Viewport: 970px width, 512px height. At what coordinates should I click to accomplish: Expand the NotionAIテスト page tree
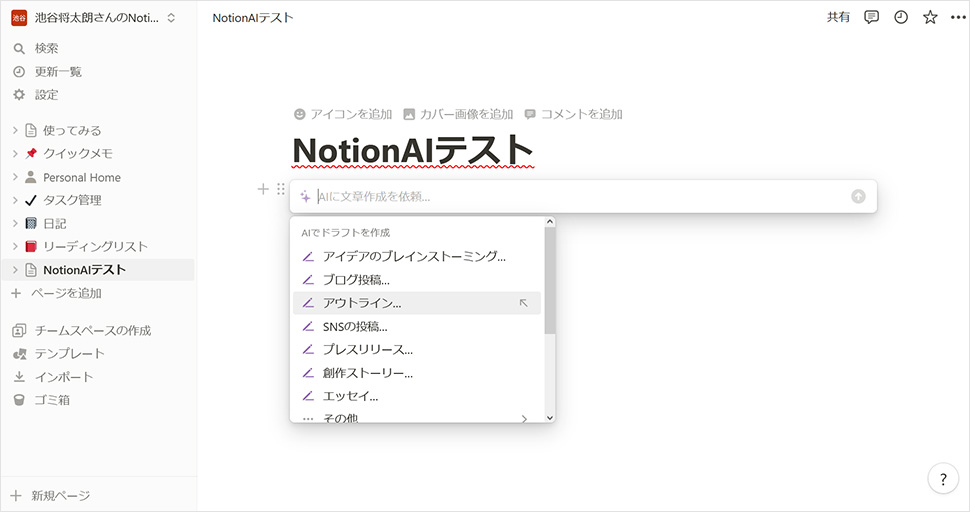[15, 270]
